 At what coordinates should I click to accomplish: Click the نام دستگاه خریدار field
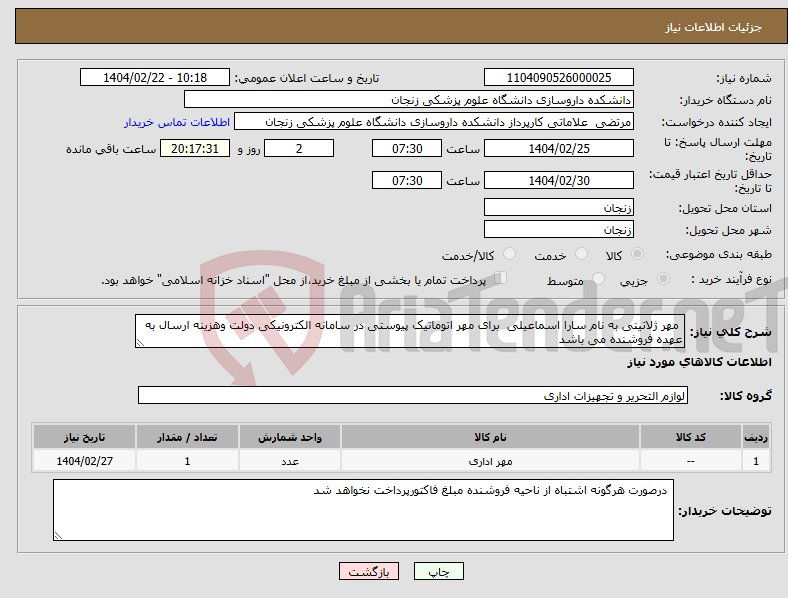coord(409,99)
